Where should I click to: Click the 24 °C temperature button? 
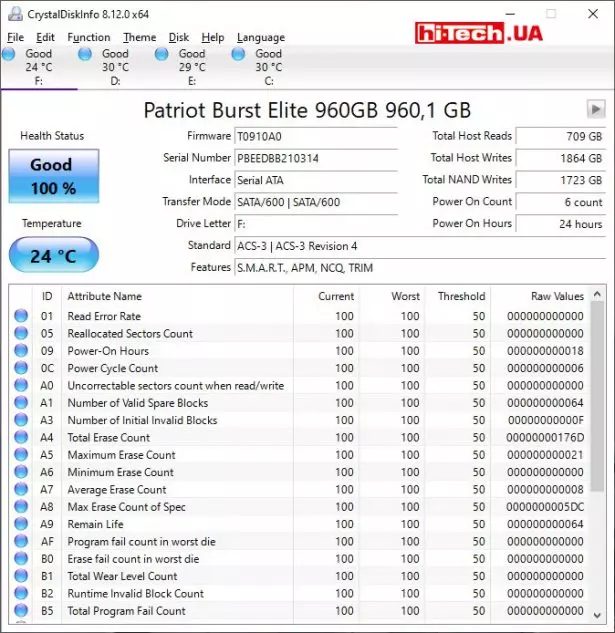click(54, 255)
